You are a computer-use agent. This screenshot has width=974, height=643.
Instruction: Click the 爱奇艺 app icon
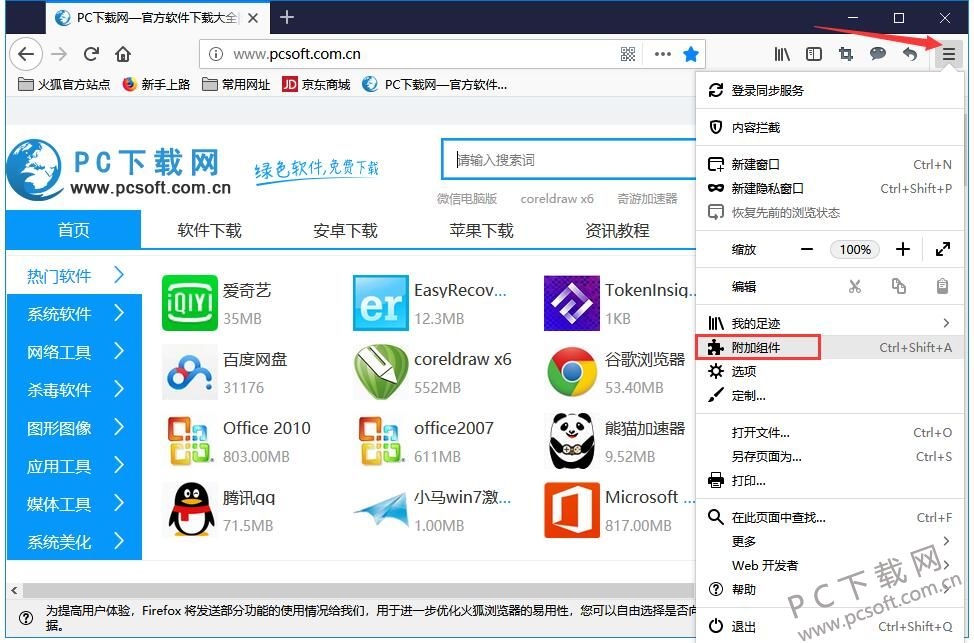point(189,303)
